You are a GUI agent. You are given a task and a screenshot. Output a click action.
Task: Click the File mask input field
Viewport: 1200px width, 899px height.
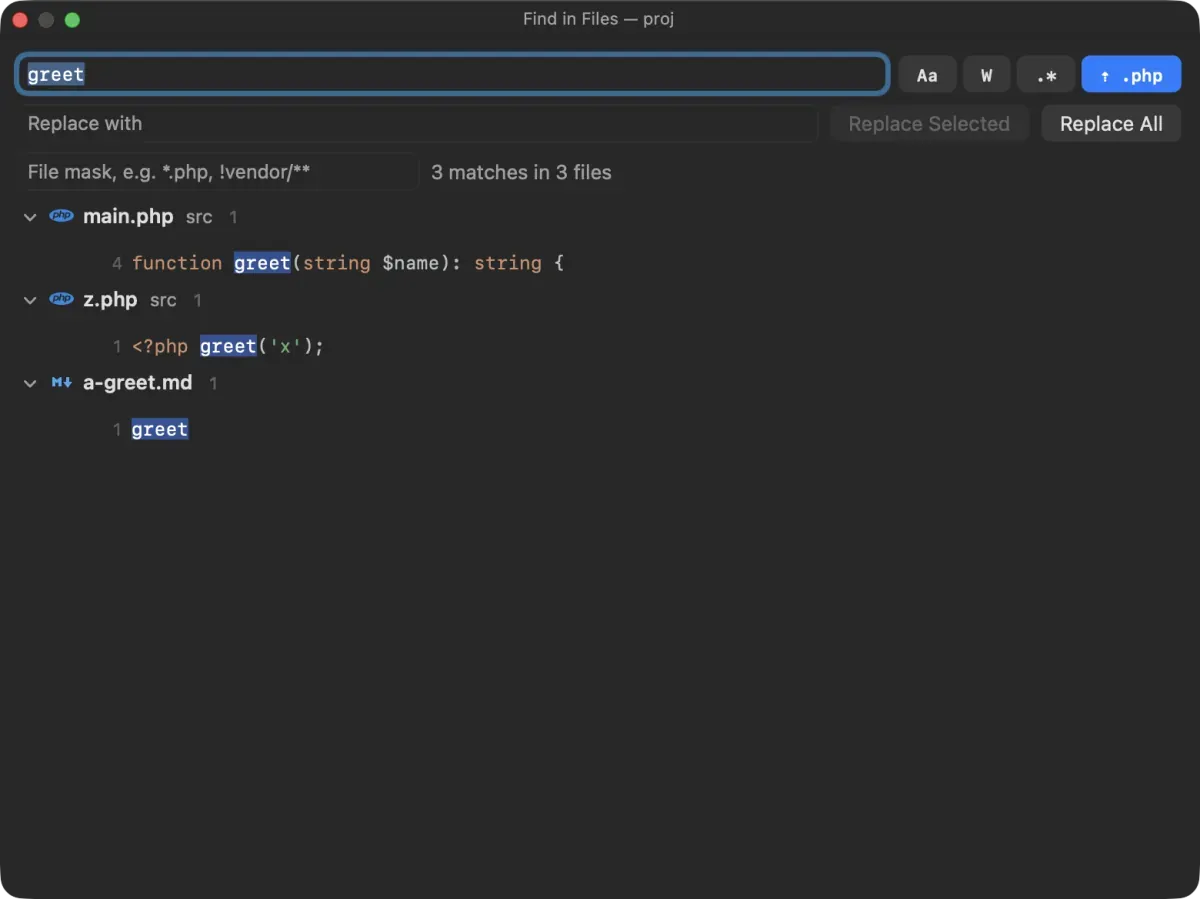click(219, 172)
